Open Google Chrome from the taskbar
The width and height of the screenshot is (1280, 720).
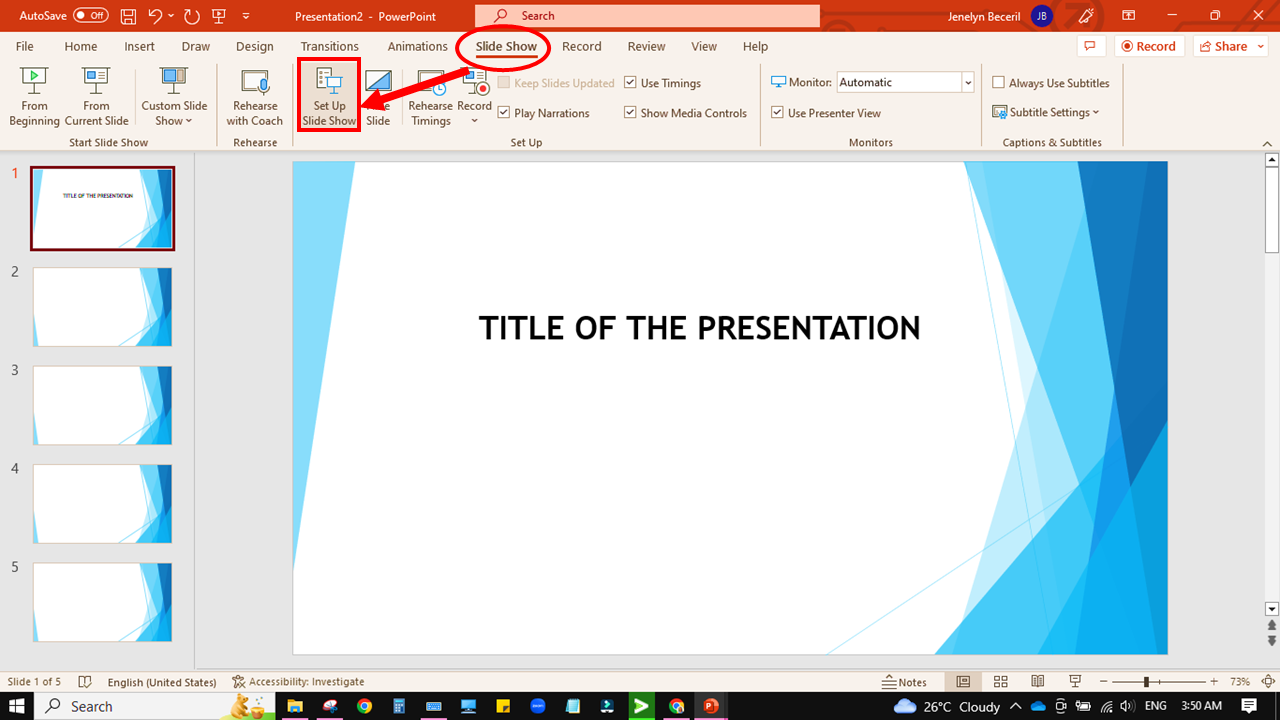676,706
